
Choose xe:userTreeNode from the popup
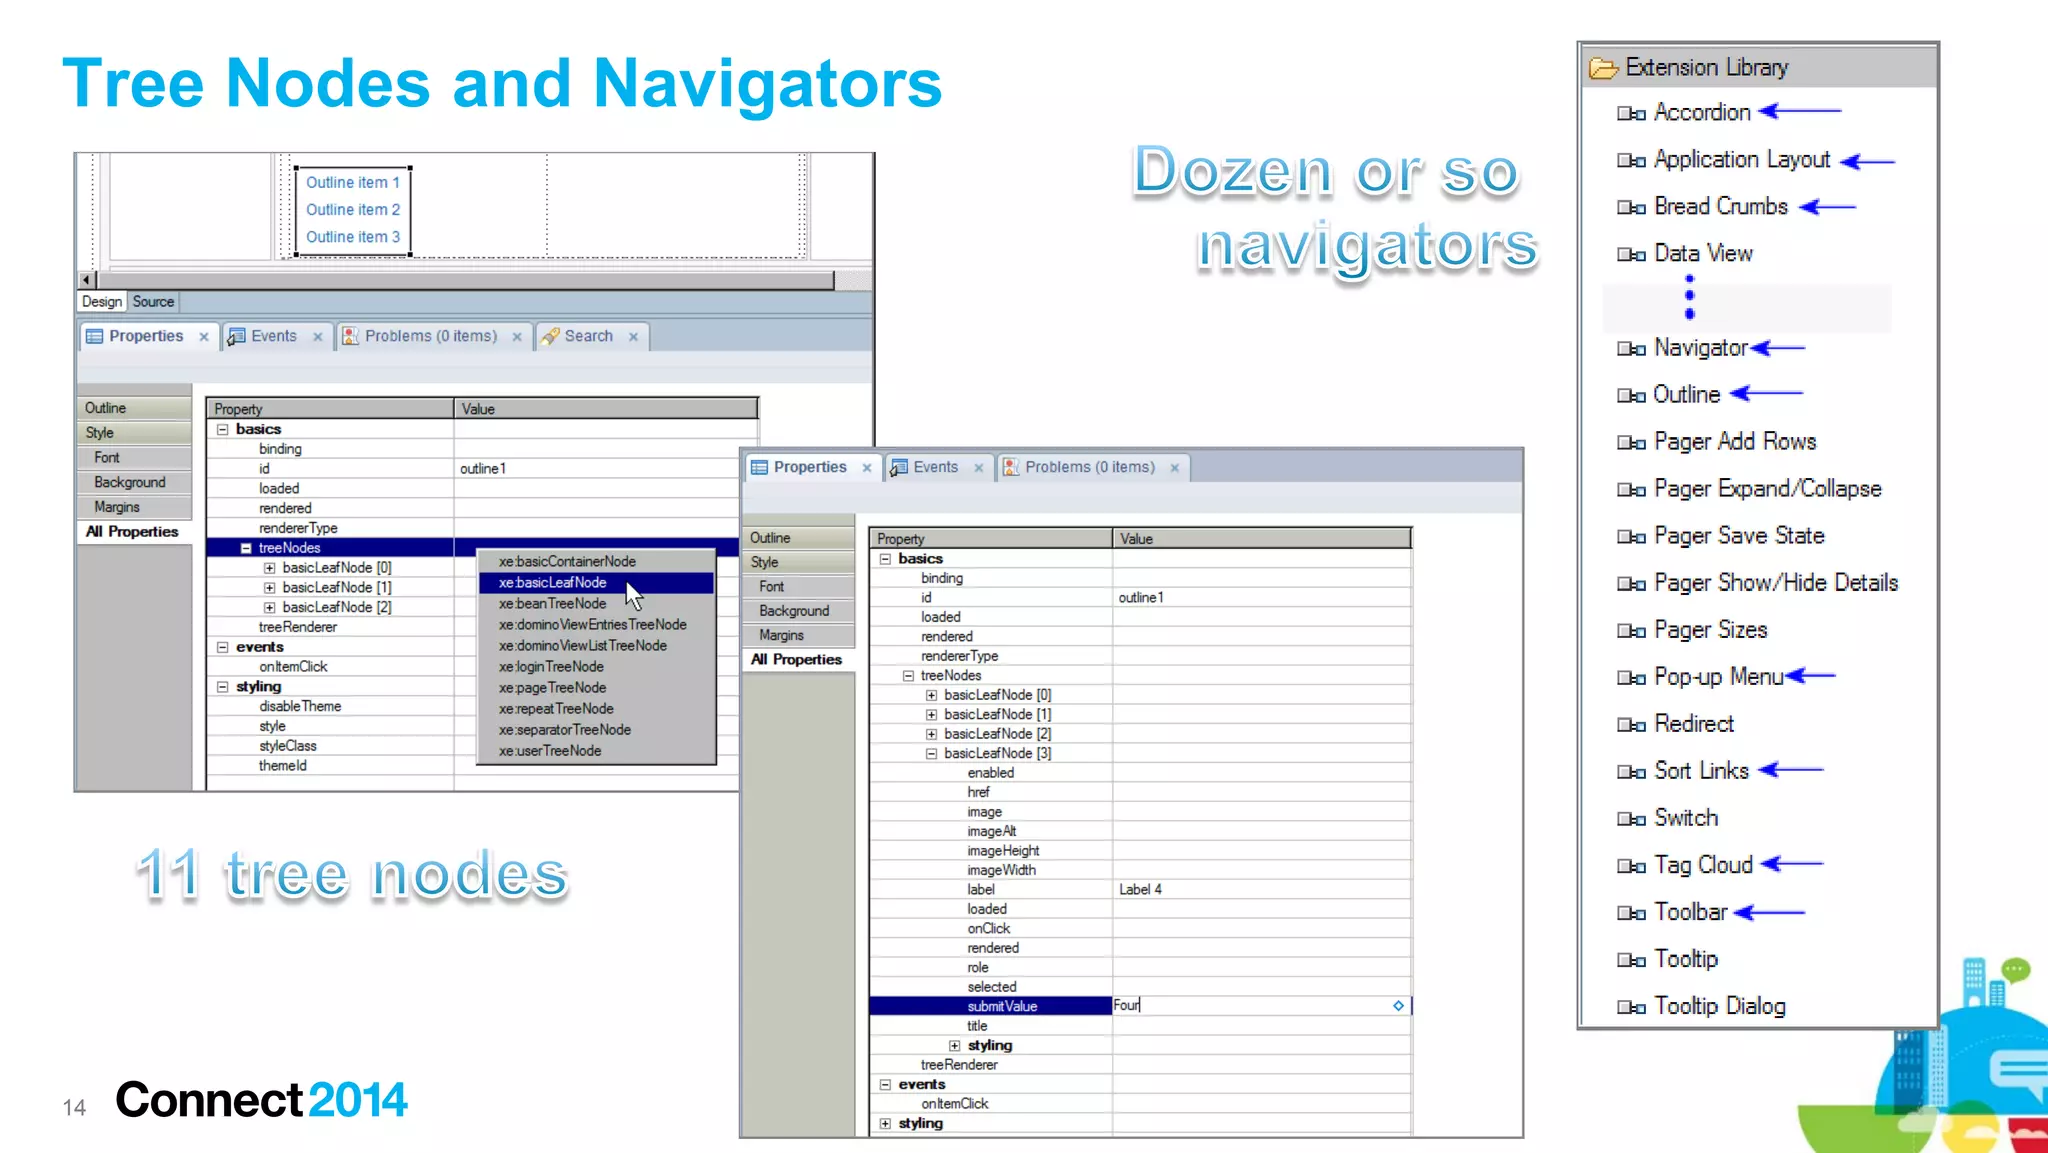coord(596,750)
